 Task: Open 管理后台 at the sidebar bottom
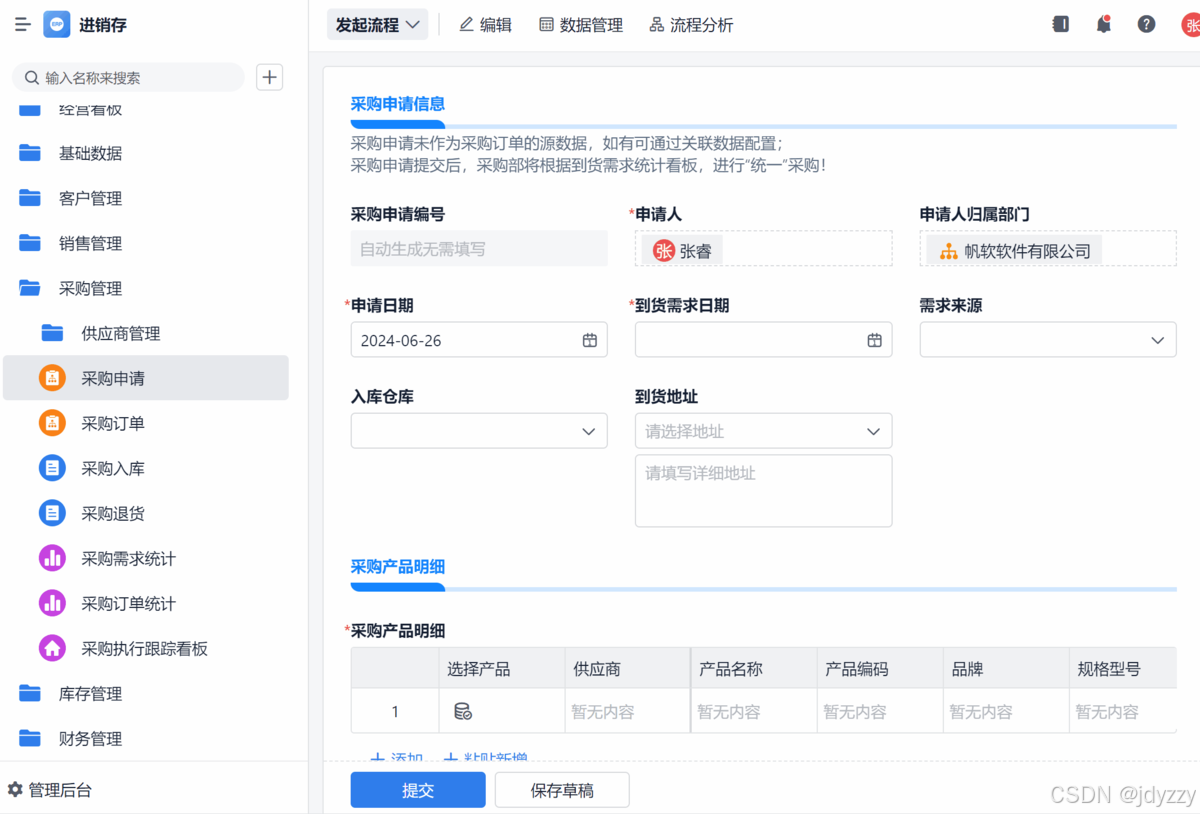click(x=50, y=789)
